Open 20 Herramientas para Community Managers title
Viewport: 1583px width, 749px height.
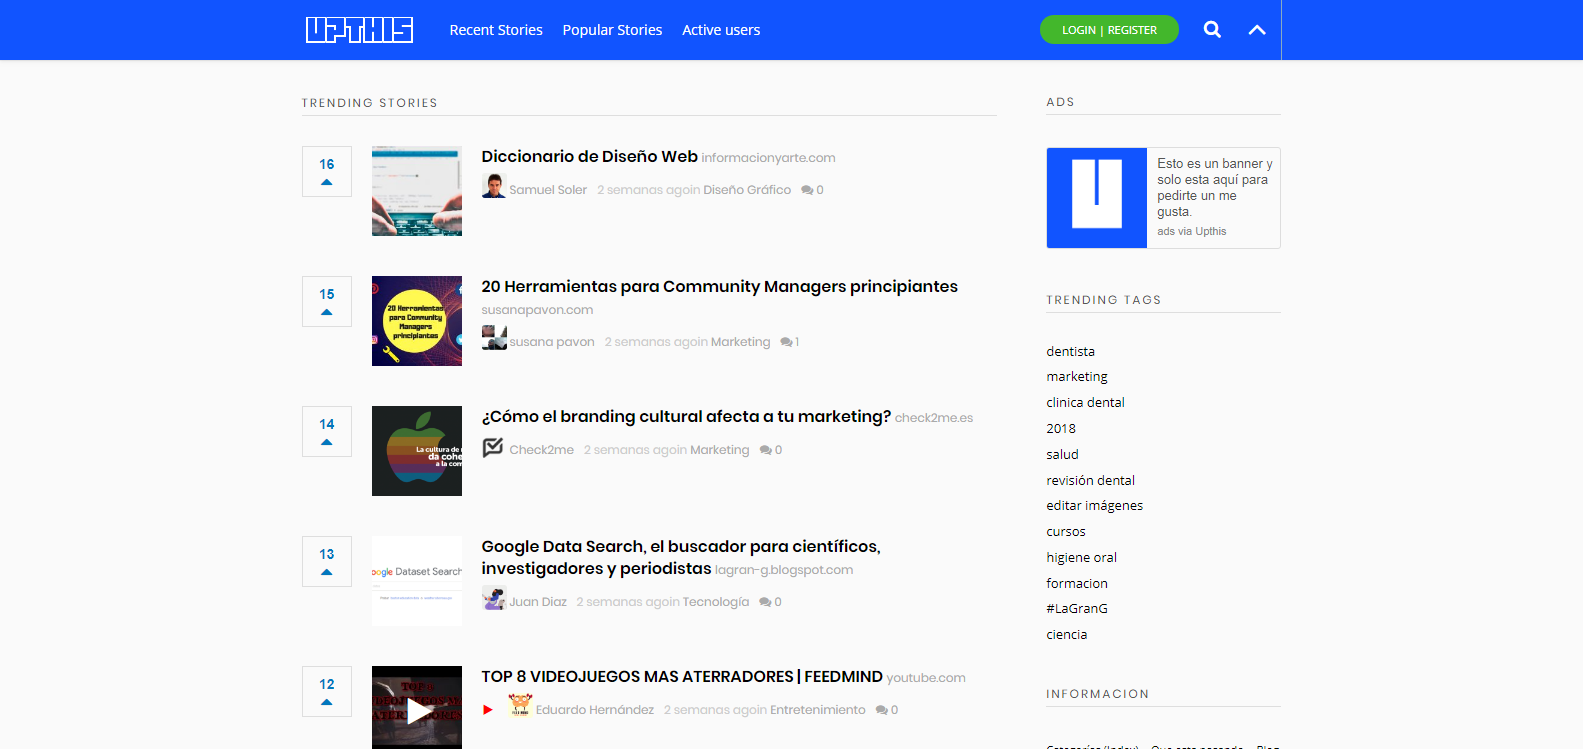(x=719, y=287)
